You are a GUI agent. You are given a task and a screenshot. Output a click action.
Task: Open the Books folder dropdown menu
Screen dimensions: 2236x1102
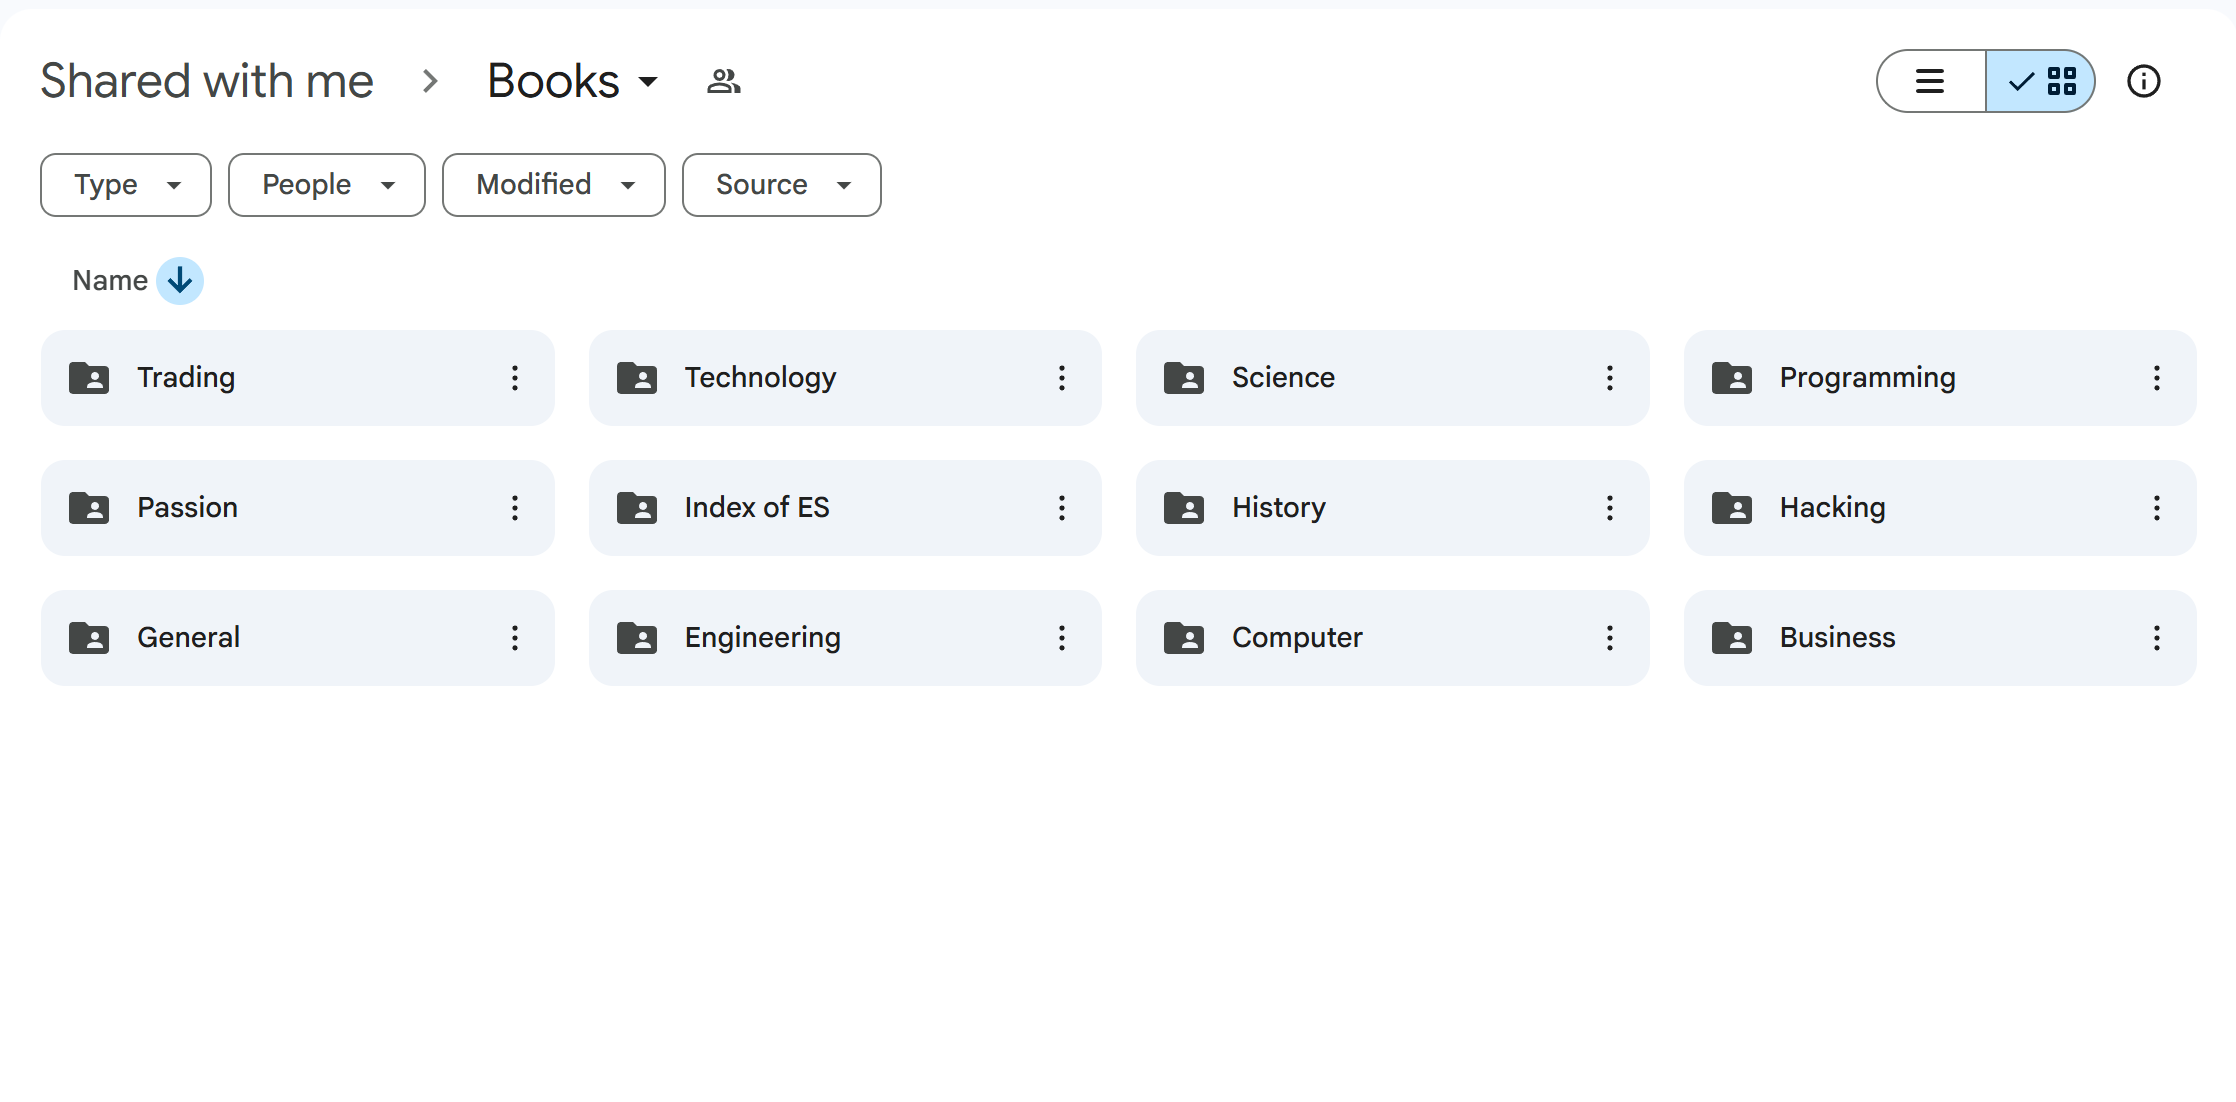(x=572, y=81)
